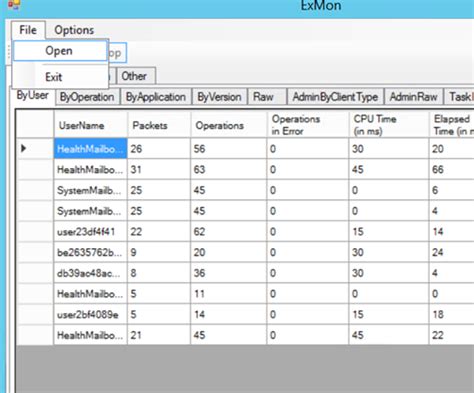Select HealthMailbo... user cell with 21 packets
Image resolution: width=474 pixels, height=393 pixels.
(x=90, y=335)
